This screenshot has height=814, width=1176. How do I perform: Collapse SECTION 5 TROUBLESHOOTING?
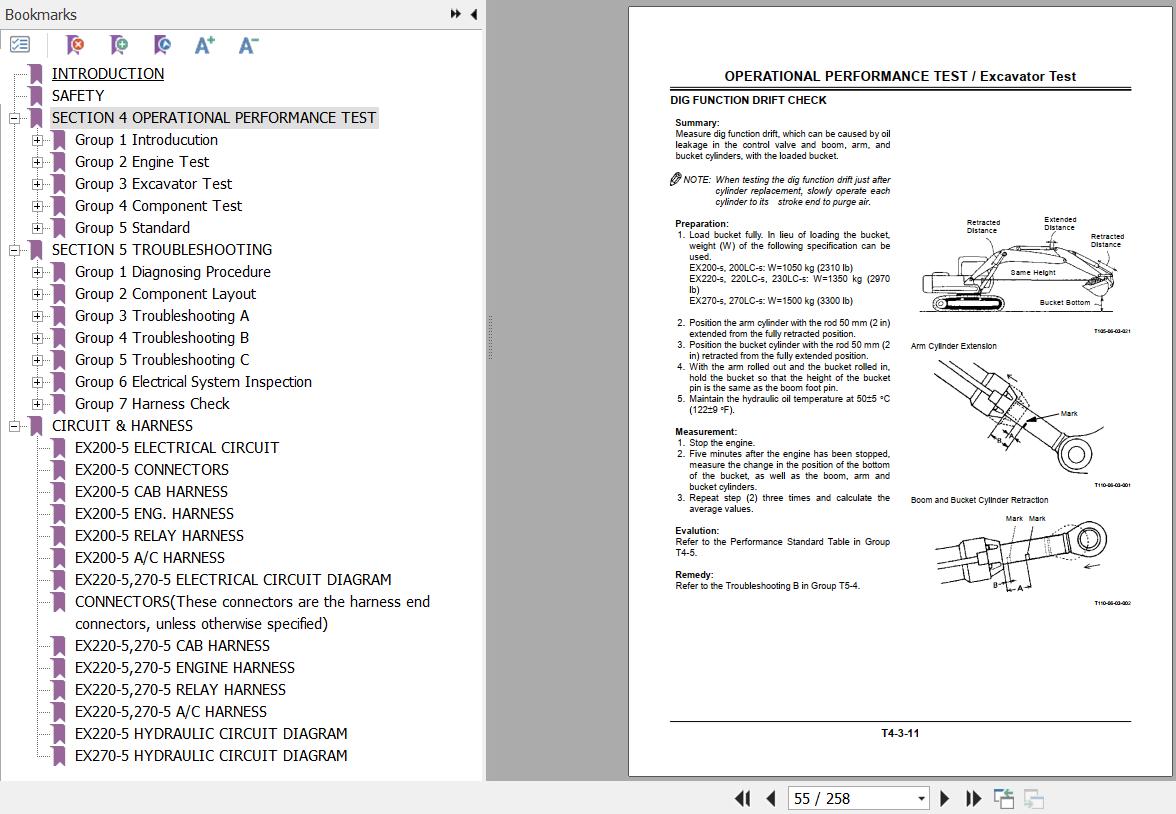point(14,250)
